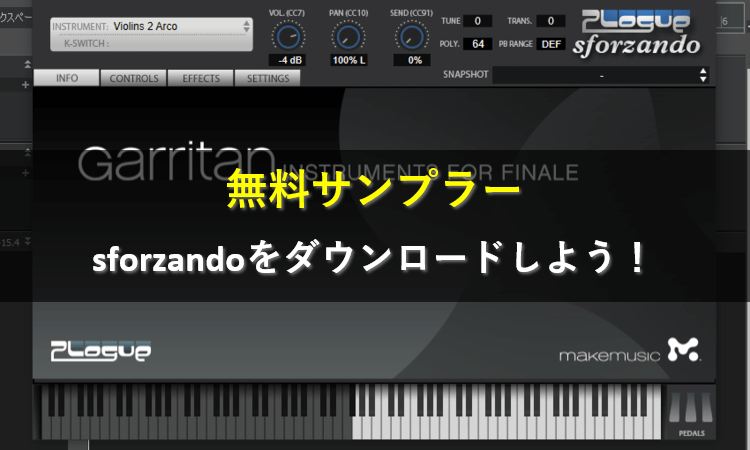The height and width of the screenshot is (450, 750).
Task: Open the EFFECTS tab
Action: click(x=201, y=78)
